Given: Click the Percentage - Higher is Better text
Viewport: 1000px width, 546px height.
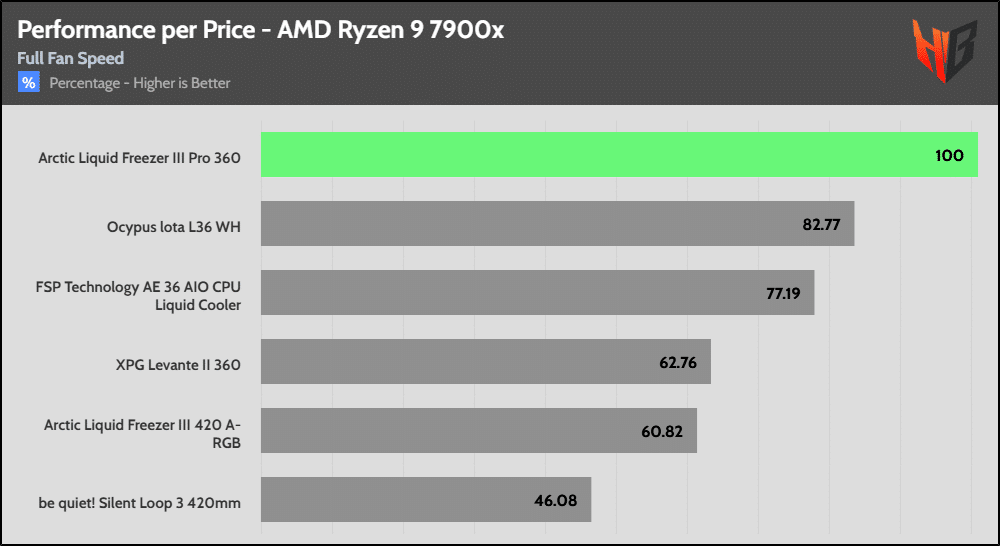Looking at the screenshot, I should pos(140,83).
